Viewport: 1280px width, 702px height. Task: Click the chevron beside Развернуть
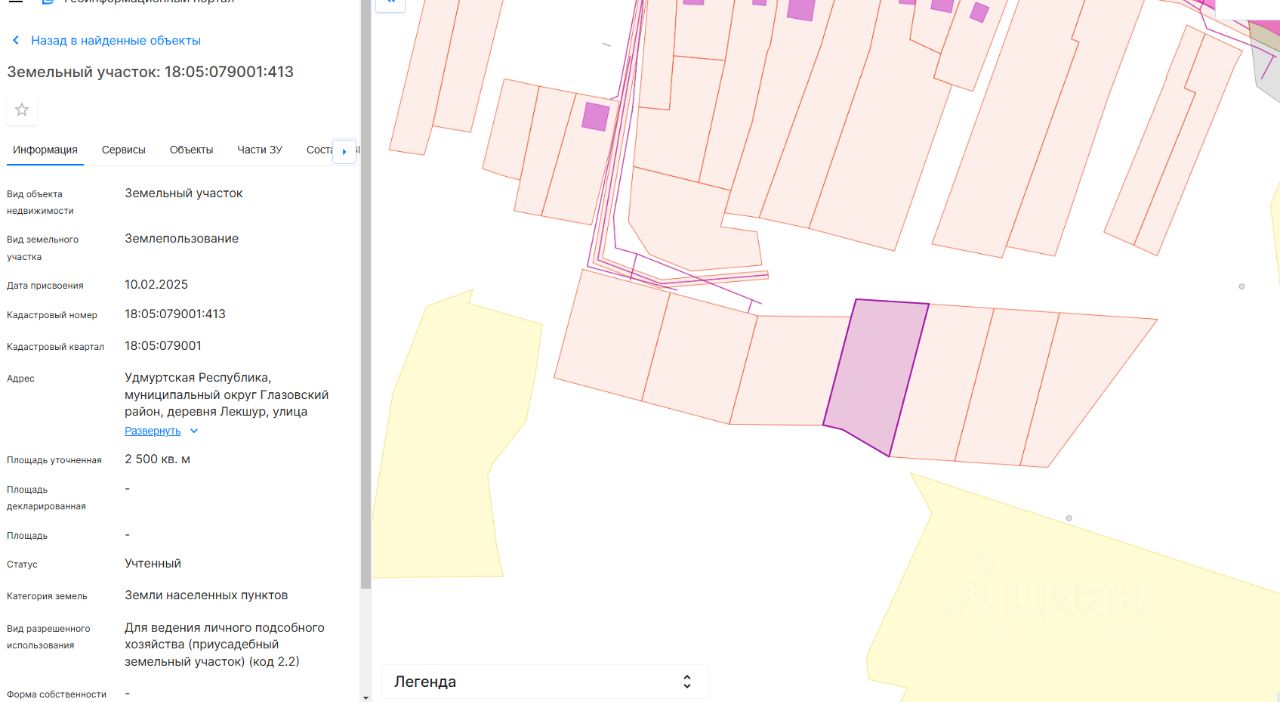point(194,431)
